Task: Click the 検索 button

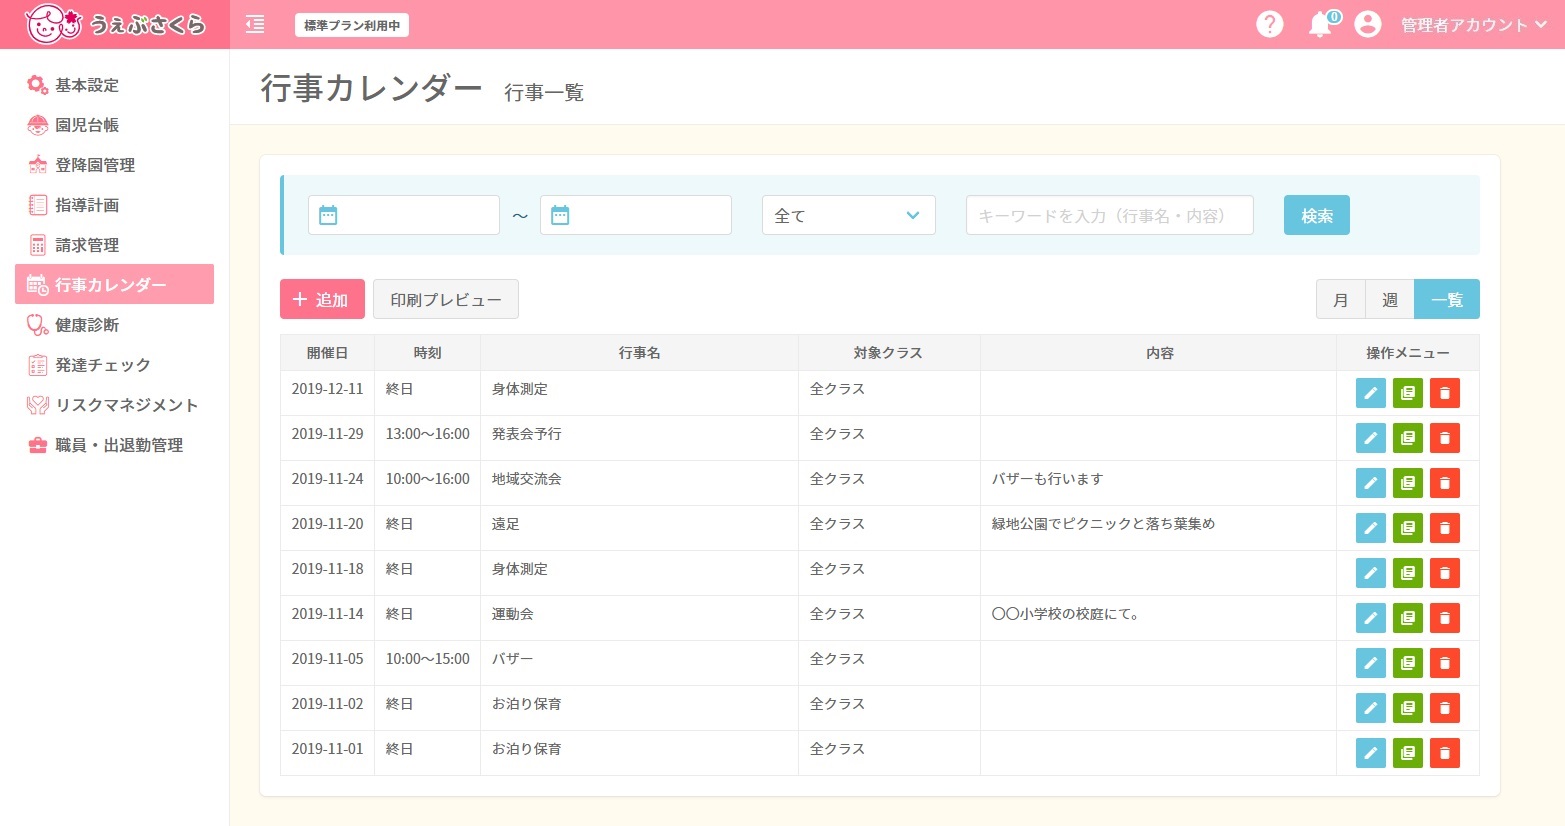Action: click(1317, 215)
